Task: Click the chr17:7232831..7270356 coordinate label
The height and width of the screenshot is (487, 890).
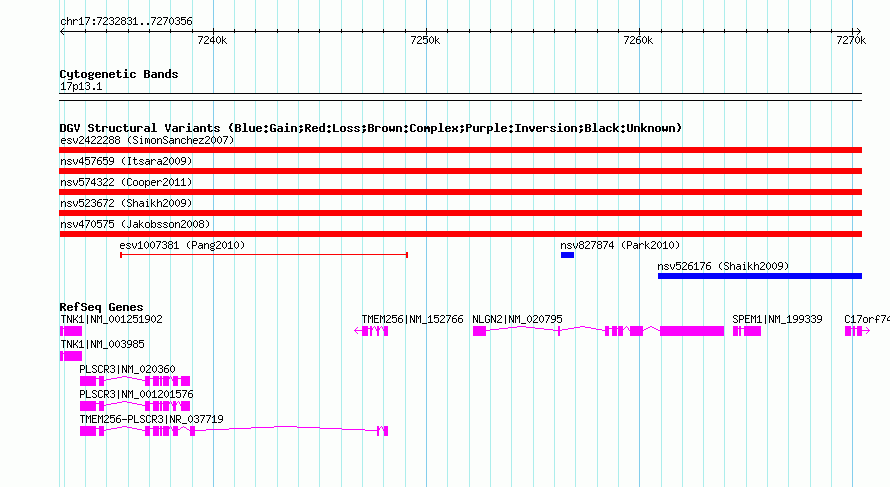Action: click(x=126, y=21)
